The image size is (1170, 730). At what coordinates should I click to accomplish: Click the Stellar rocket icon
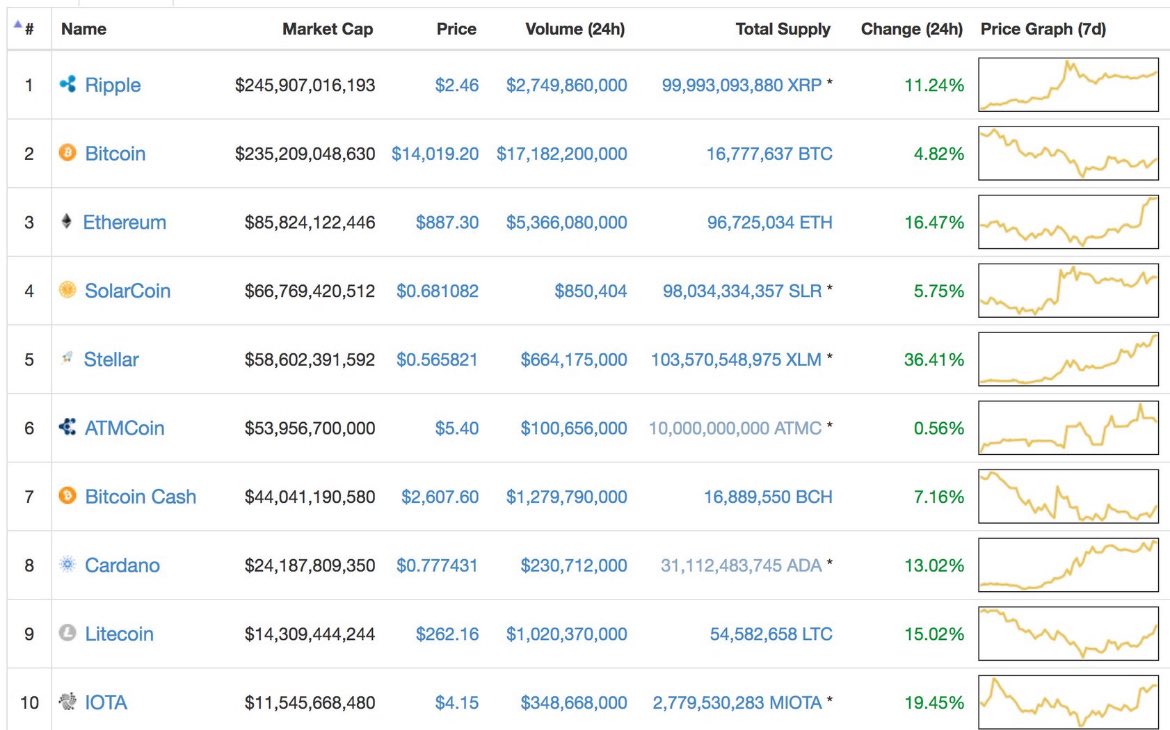67,359
